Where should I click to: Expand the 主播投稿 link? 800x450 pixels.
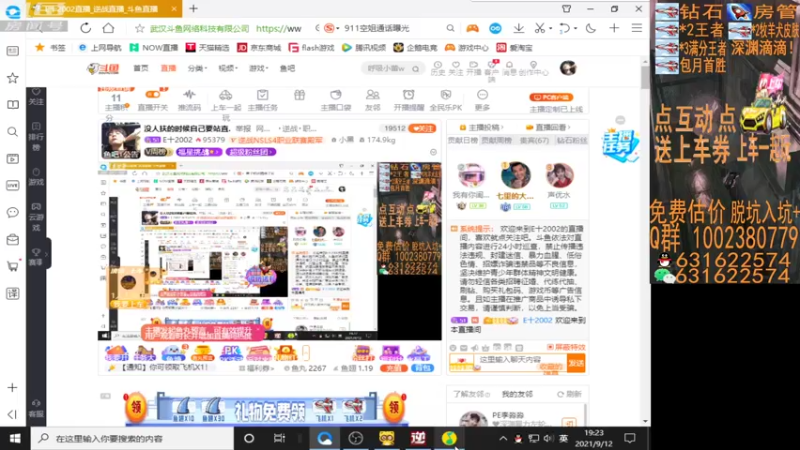pos(481,127)
